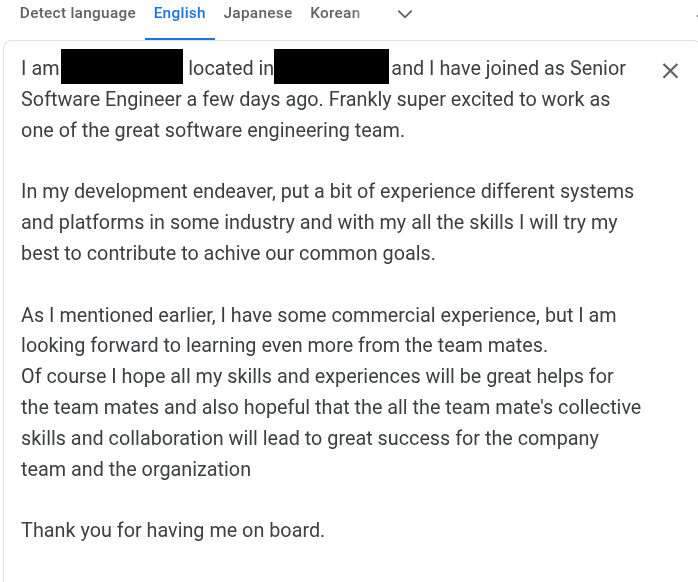Switch to the Detect language tab
The image size is (698, 582).
77,13
